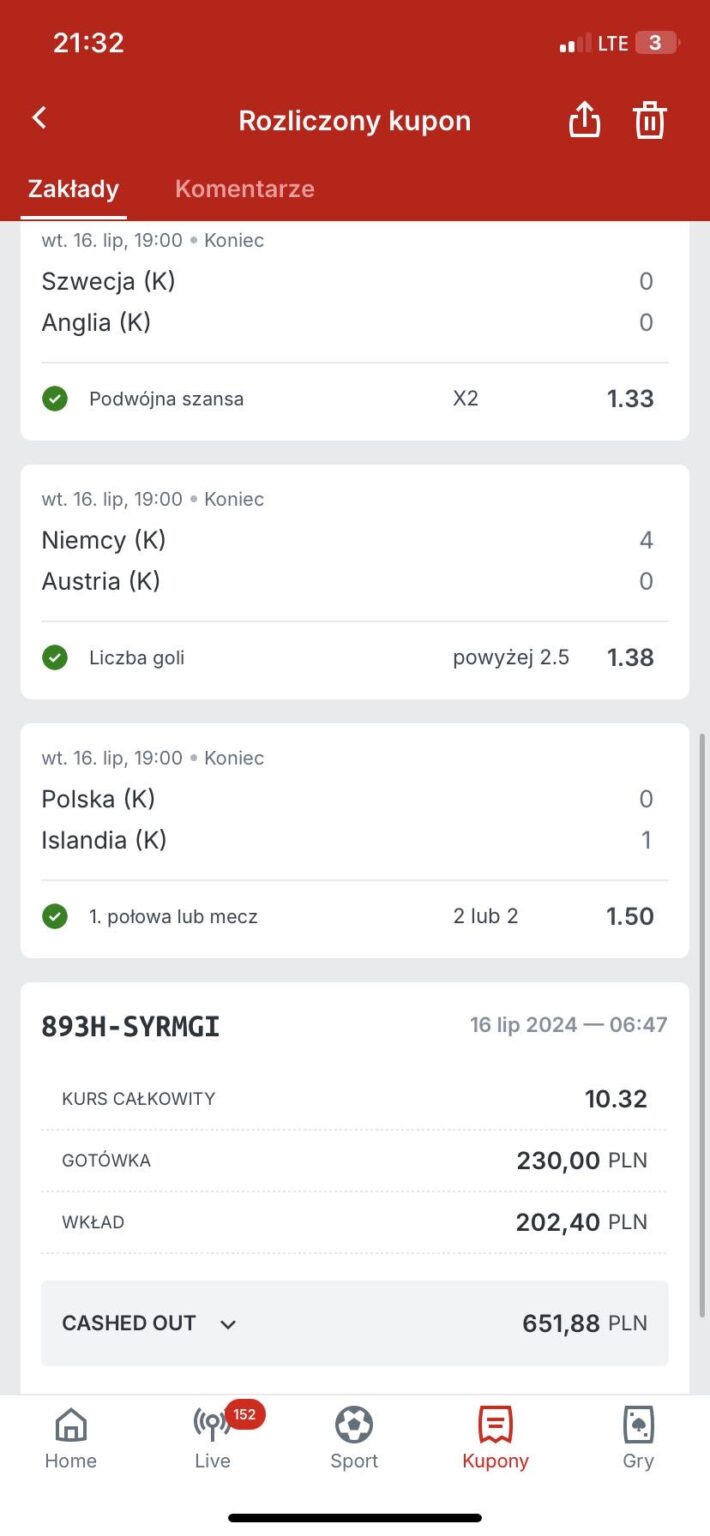Tap green check beside Podwójna szansa
The width and height of the screenshot is (710, 1536).
click(x=55, y=399)
